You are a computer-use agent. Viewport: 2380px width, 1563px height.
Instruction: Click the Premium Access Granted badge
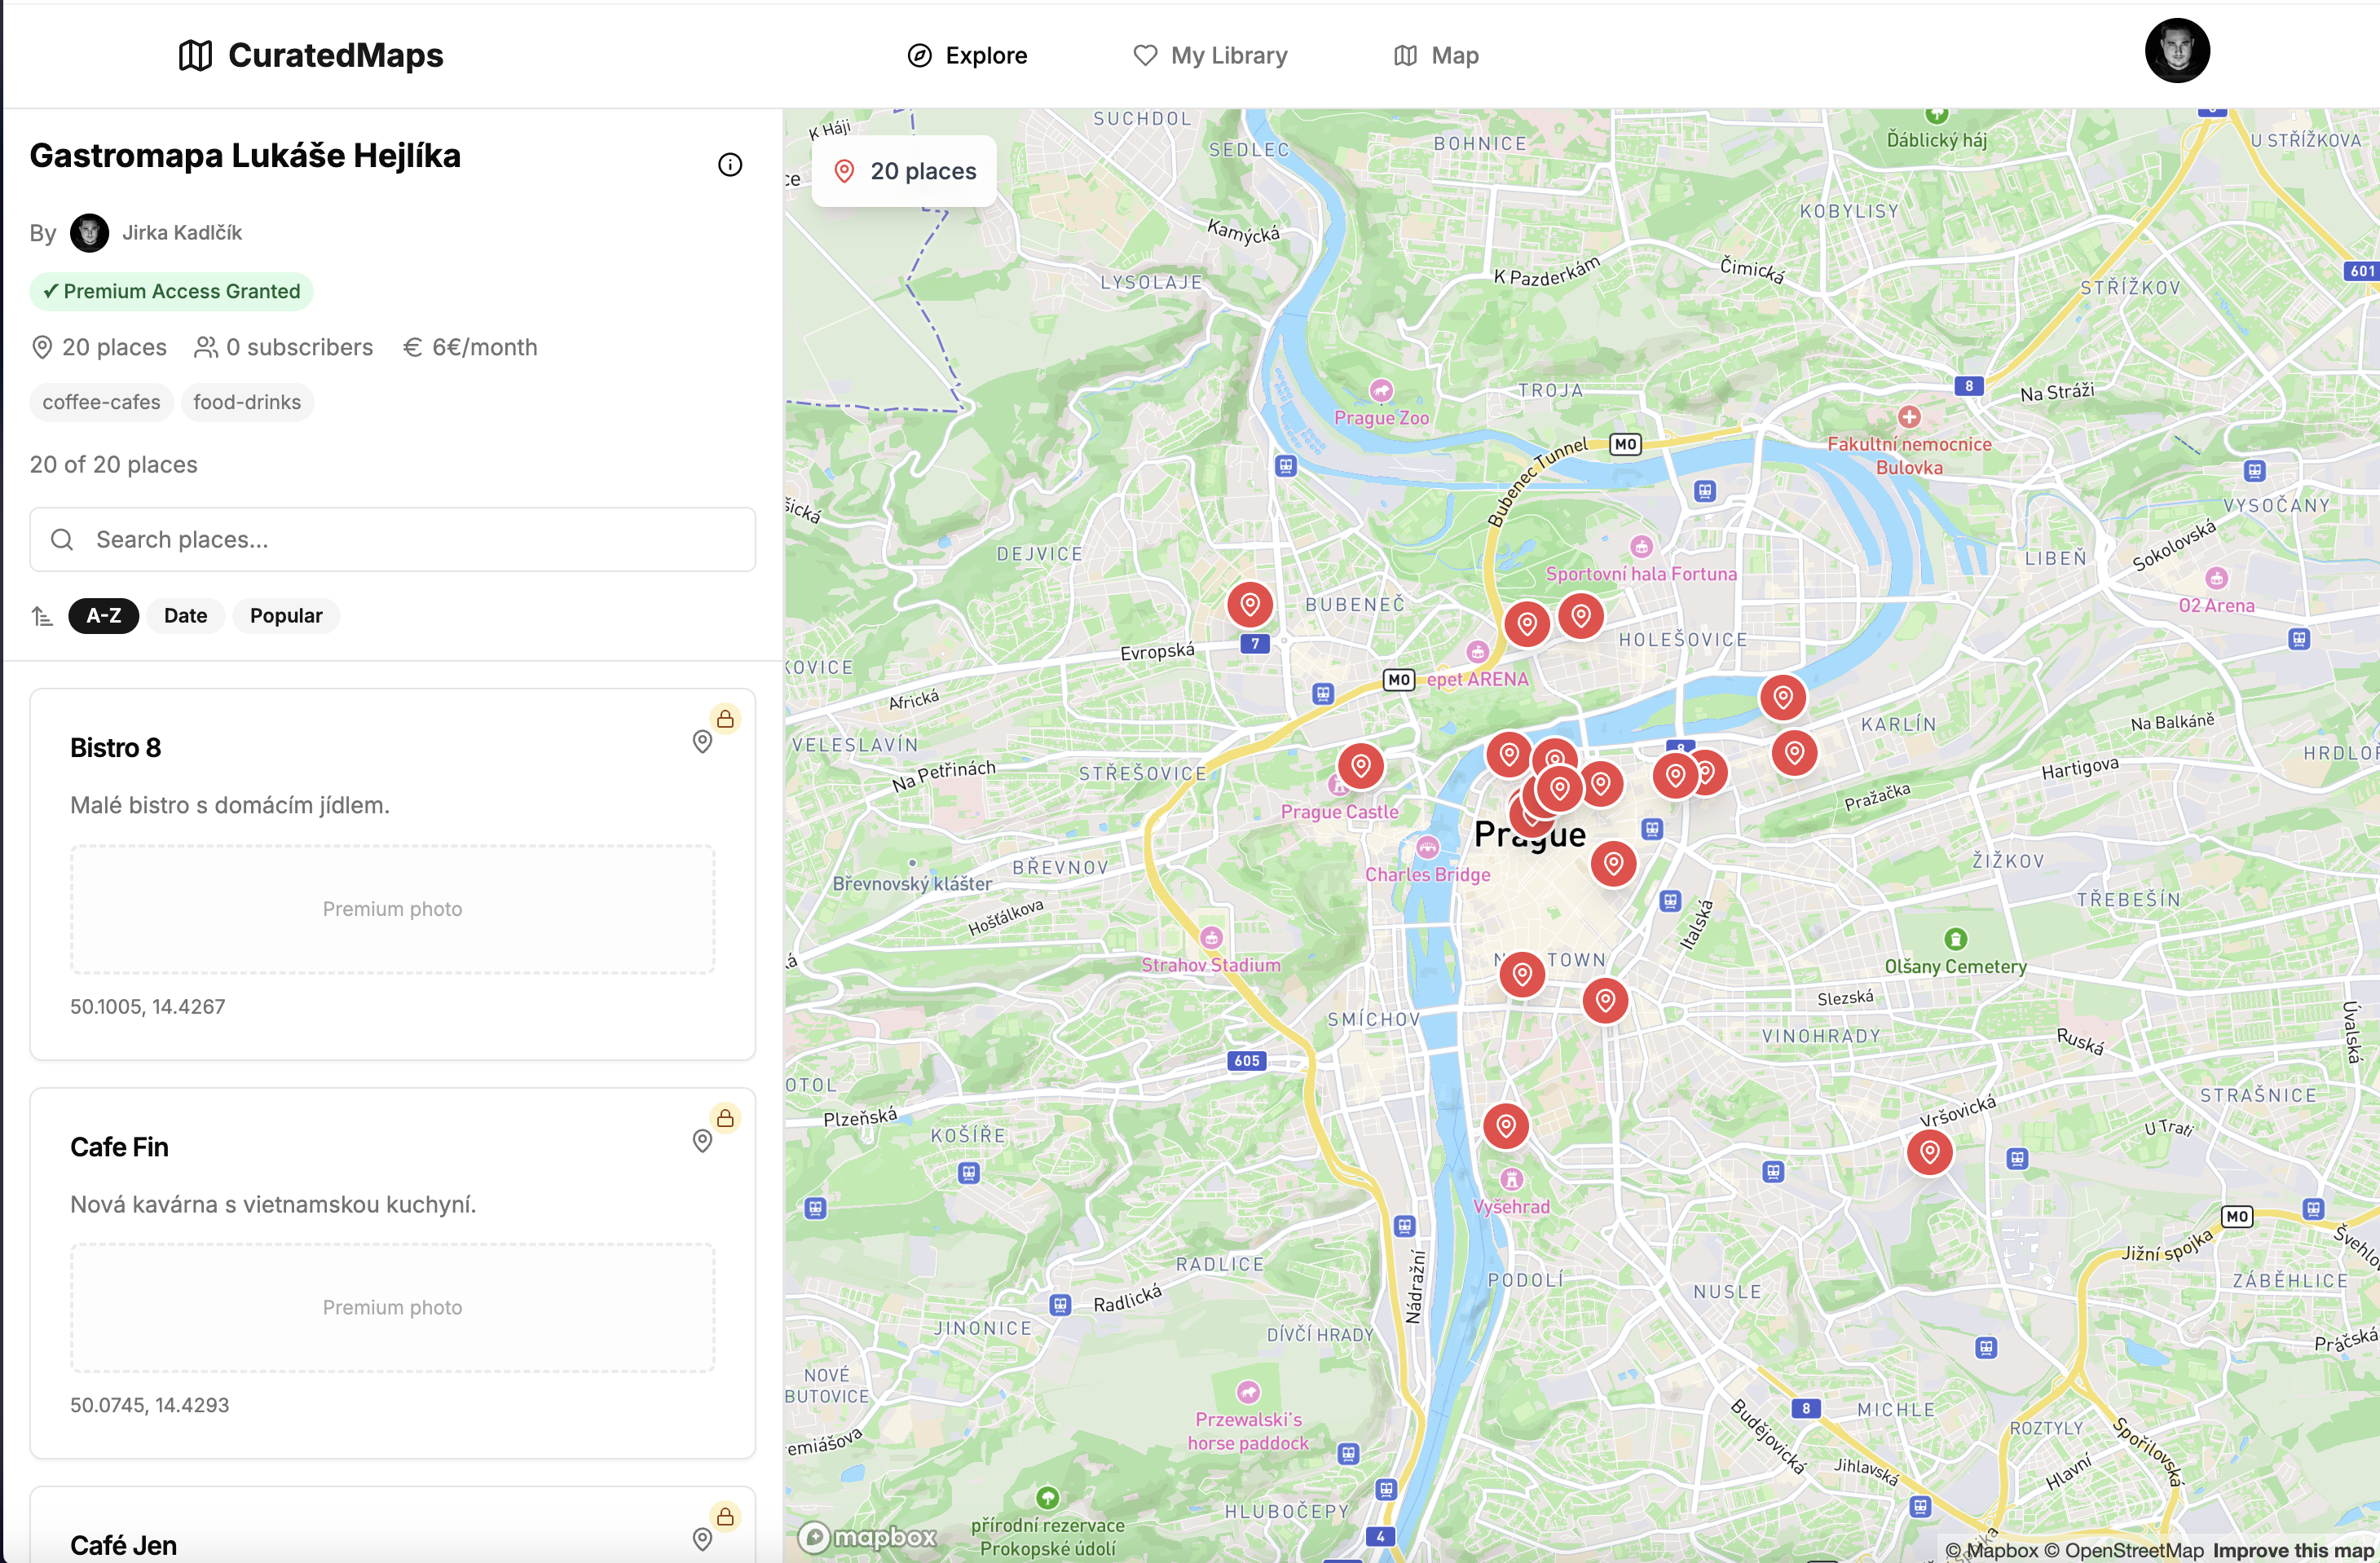[x=172, y=291]
